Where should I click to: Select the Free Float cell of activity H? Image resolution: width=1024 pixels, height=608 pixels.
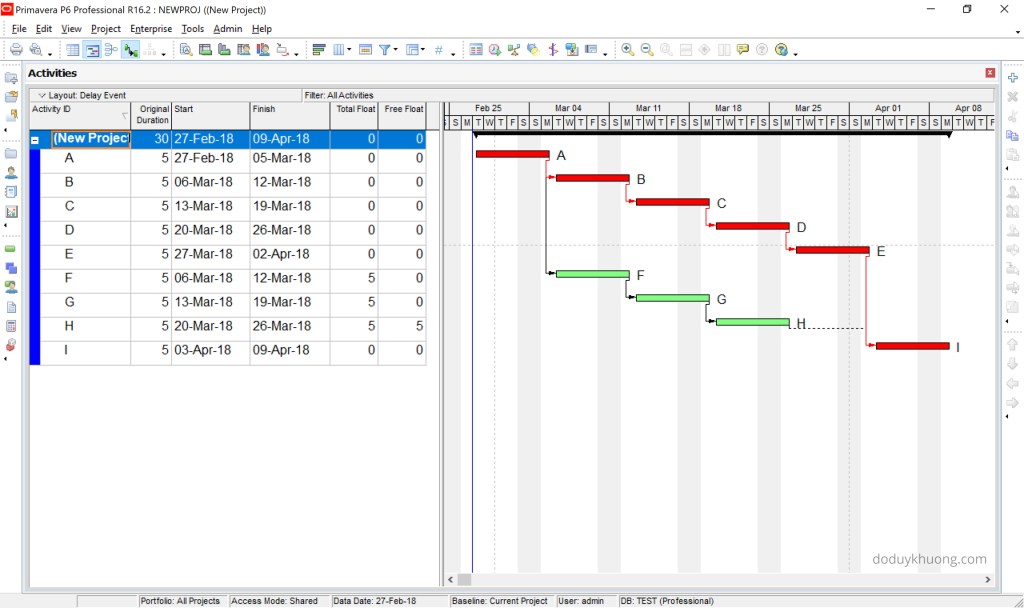pyautogui.click(x=402, y=326)
